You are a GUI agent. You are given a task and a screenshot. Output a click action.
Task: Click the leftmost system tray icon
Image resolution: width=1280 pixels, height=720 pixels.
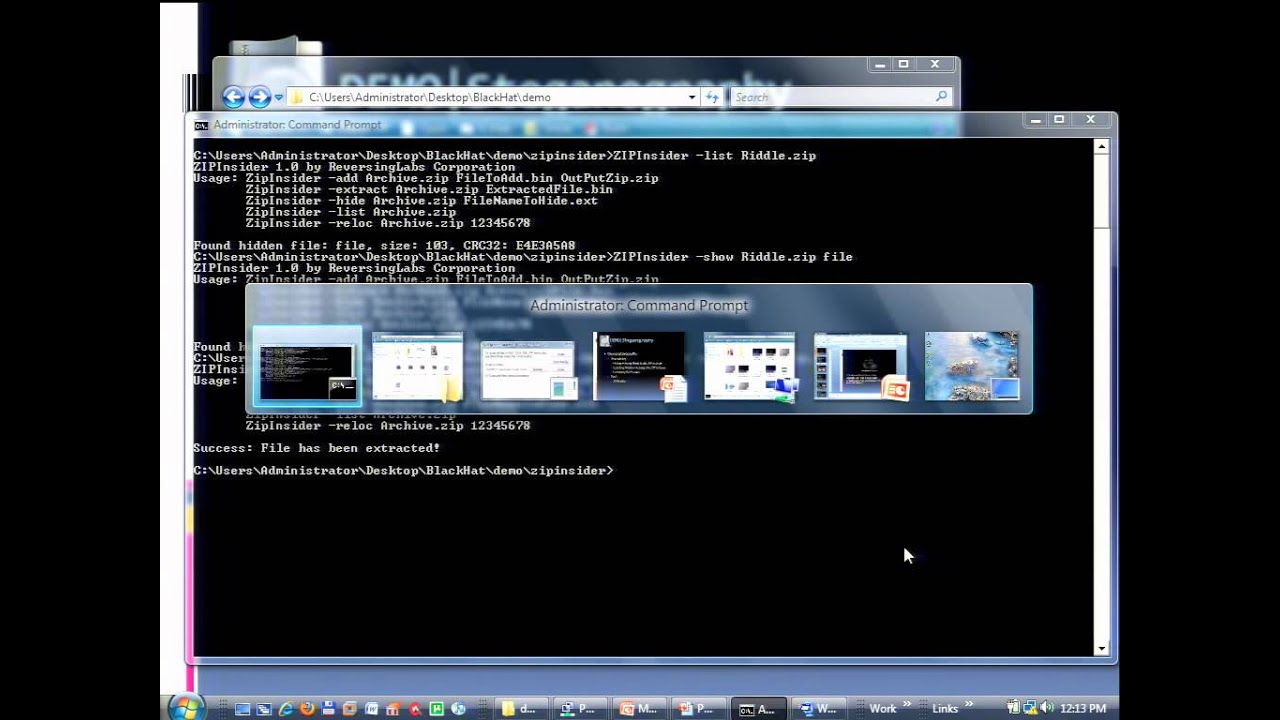[1013, 708]
